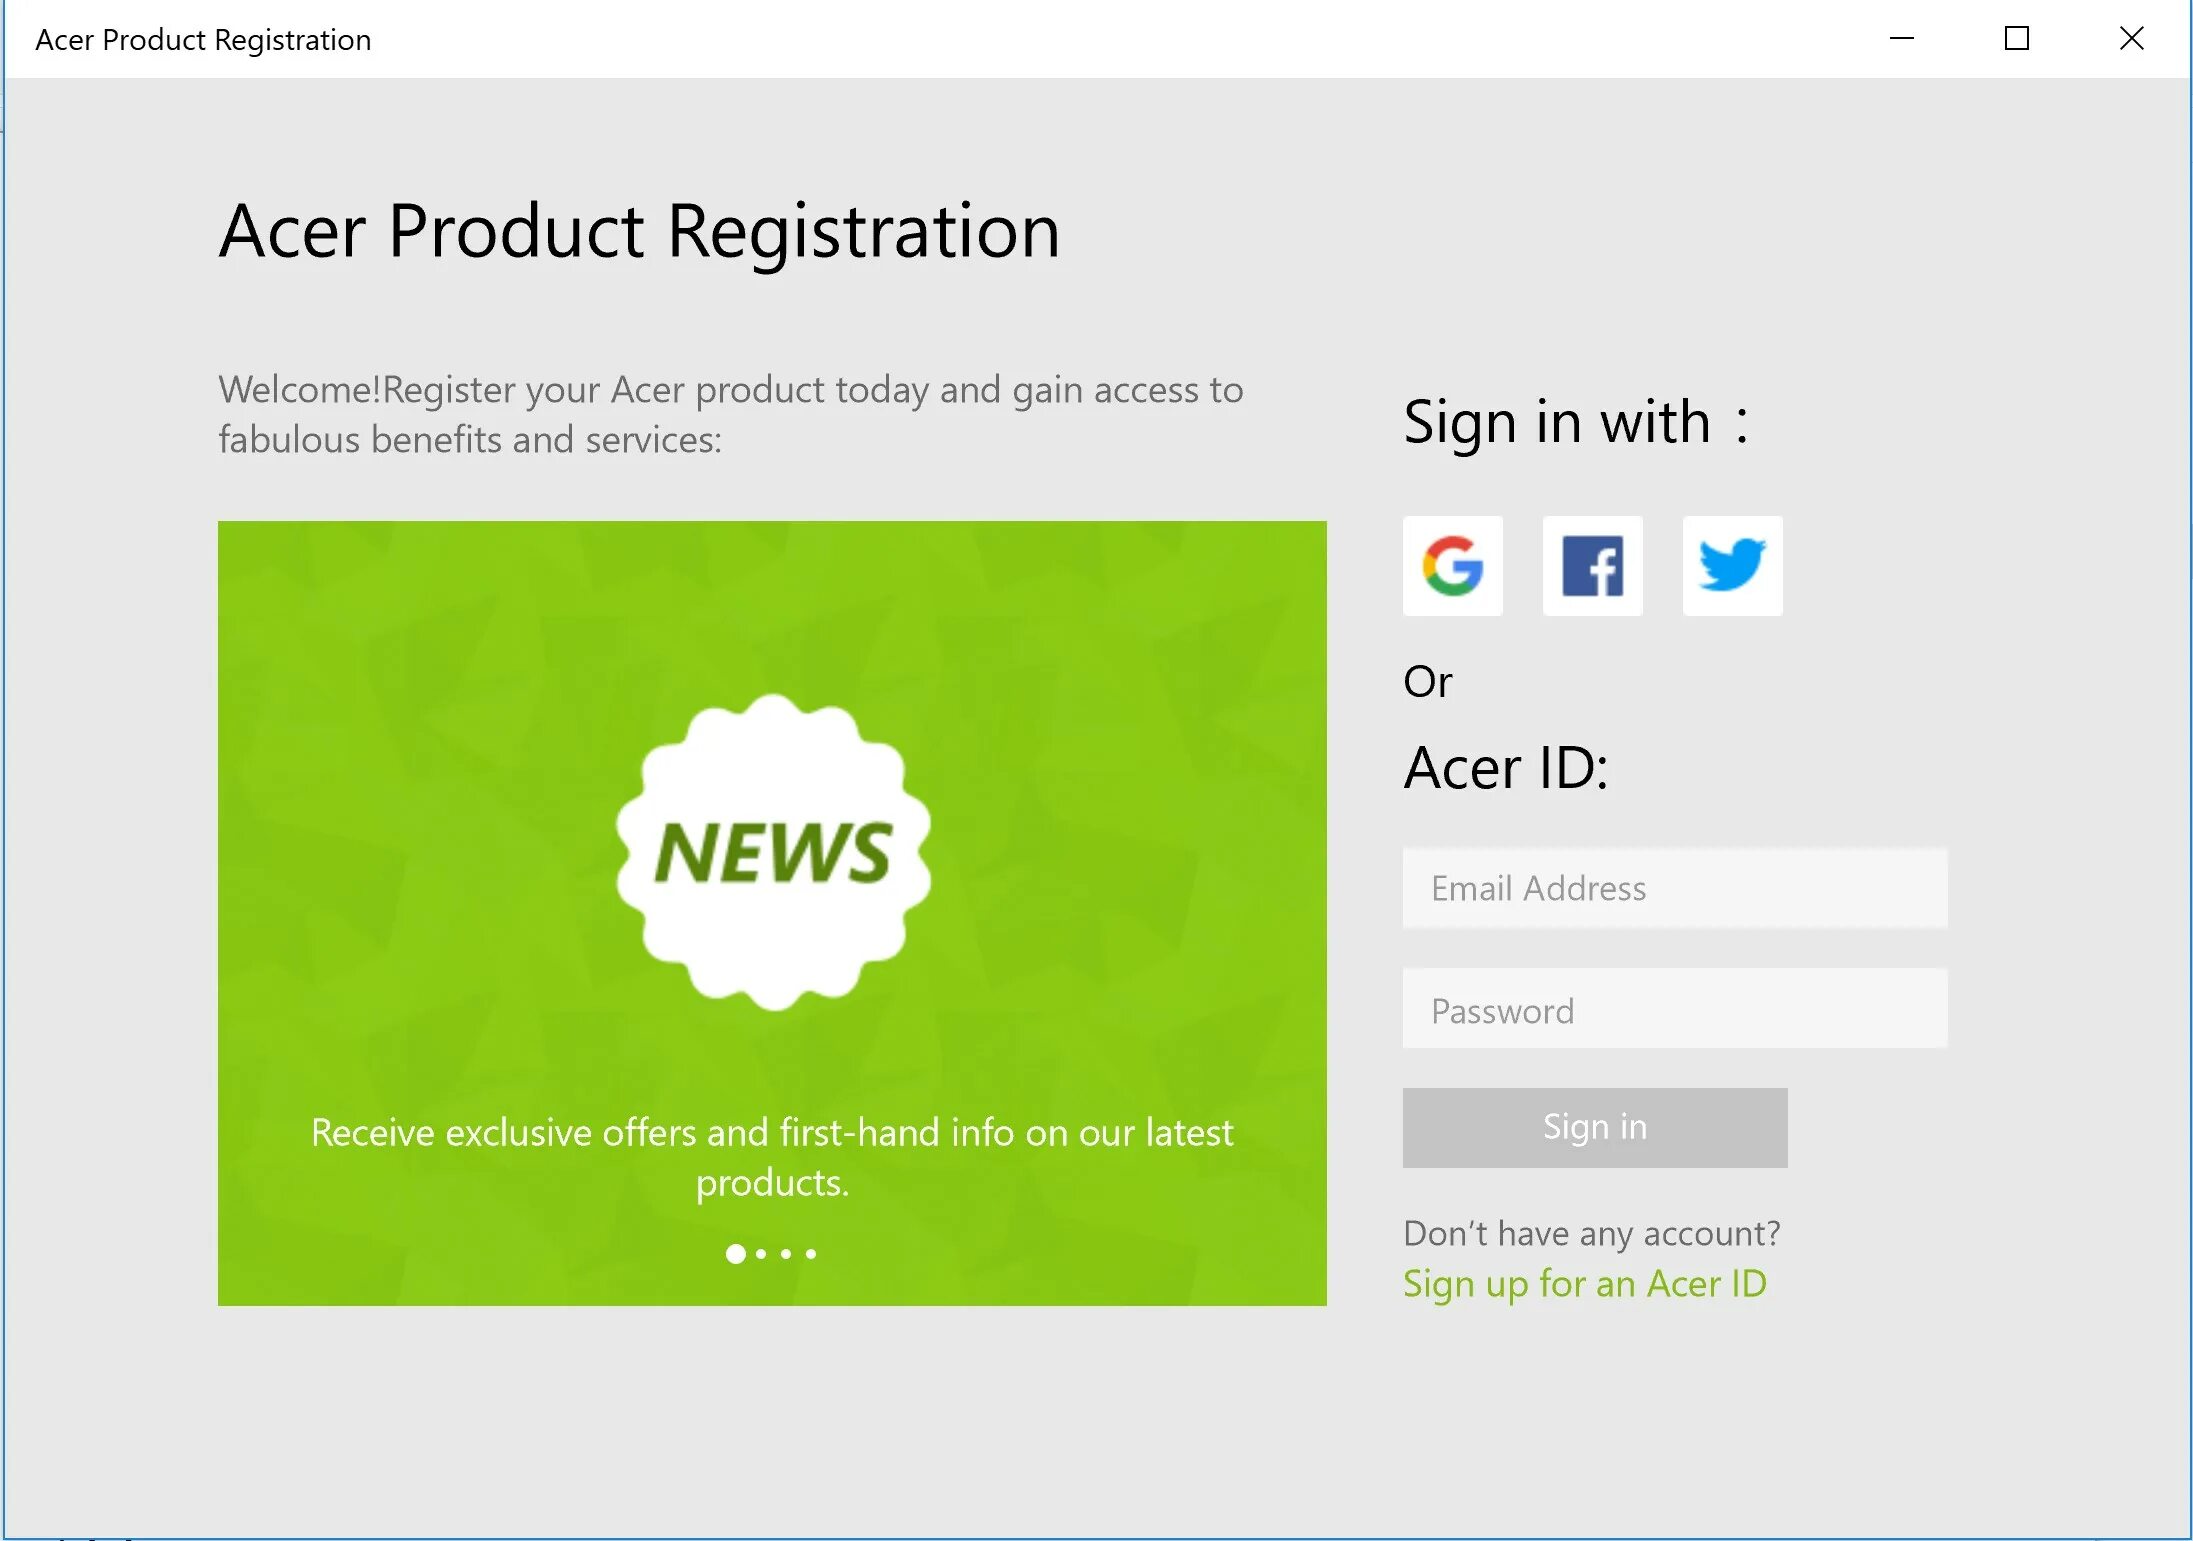Screen dimensions: 2193x1541
Task: Click the Don't have any account text
Action: tap(1592, 1233)
